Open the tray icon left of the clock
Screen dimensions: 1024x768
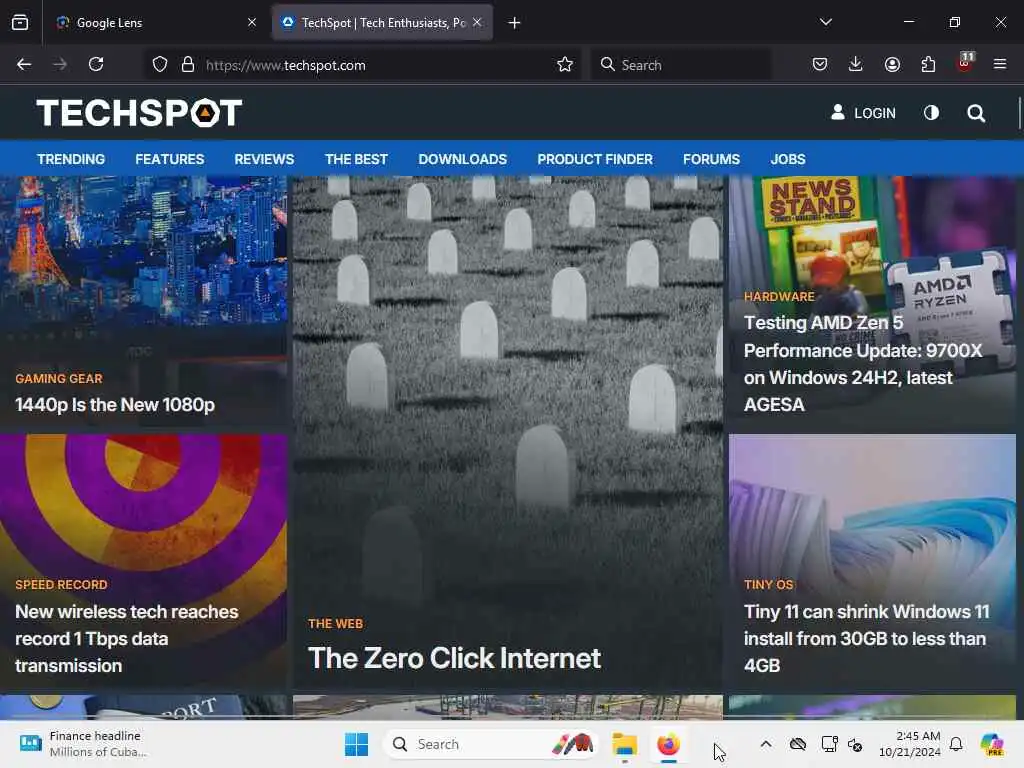point(855,744)
